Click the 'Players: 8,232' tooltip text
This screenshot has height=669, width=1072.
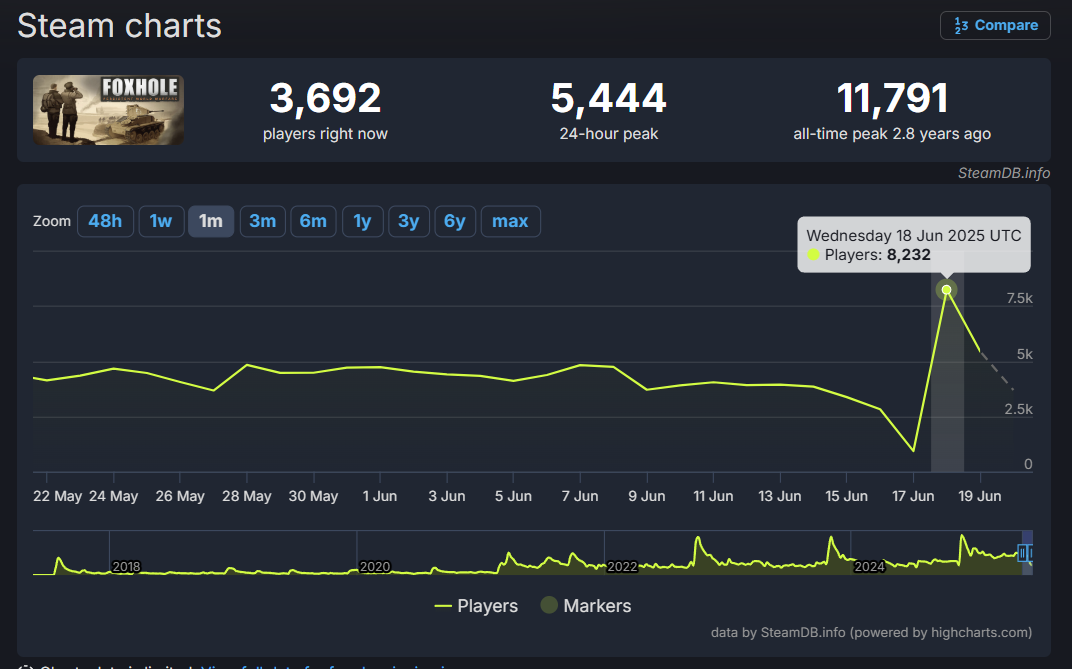click(877, 255)
